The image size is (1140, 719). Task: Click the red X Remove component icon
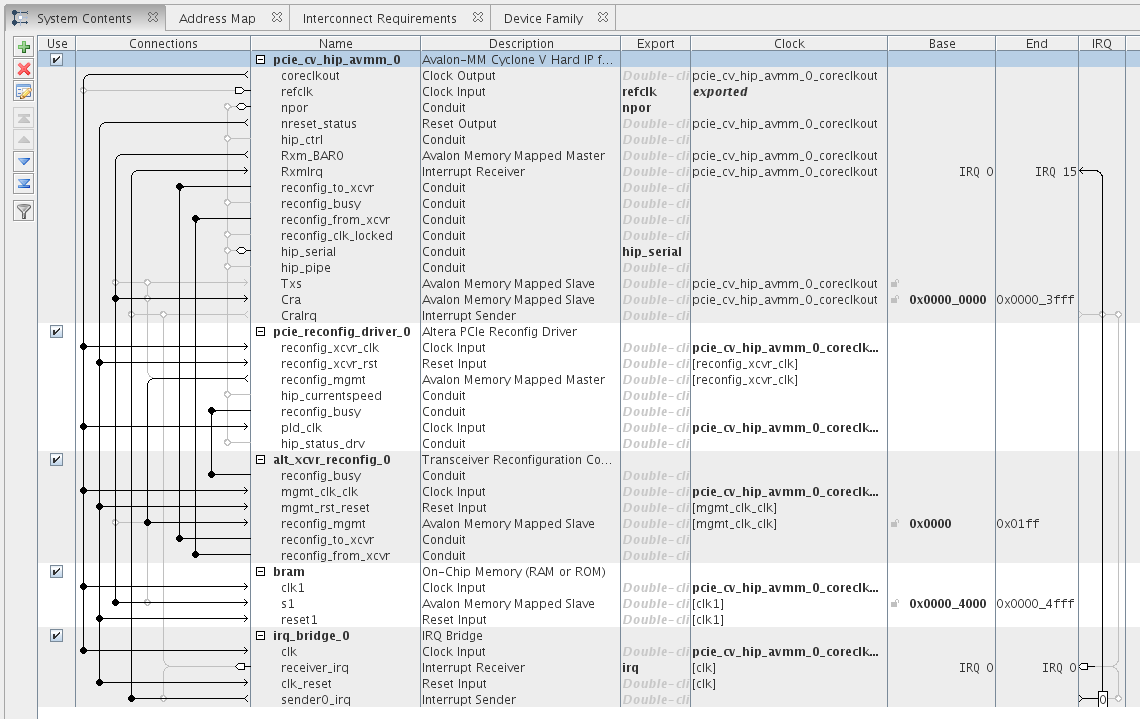point(24,69)
